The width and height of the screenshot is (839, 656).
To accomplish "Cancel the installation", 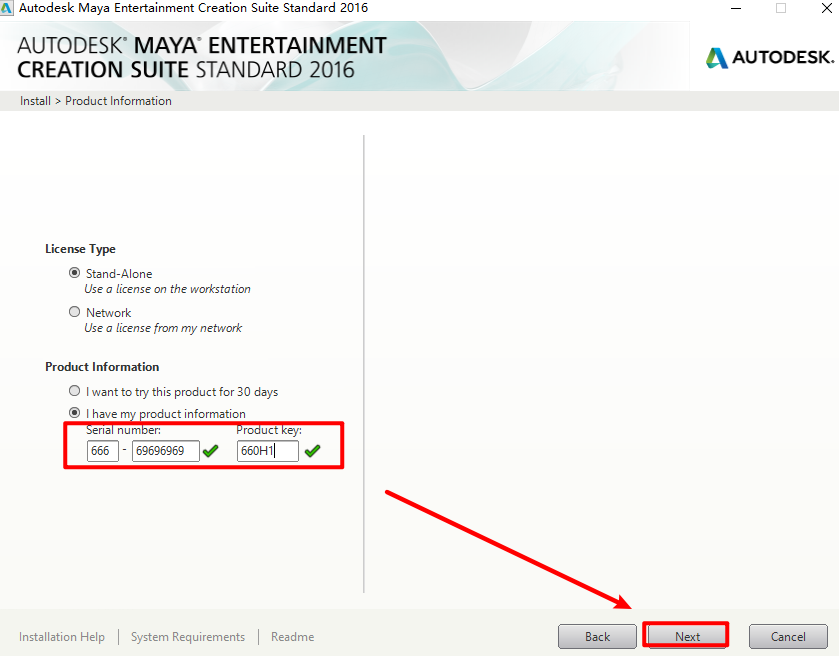I will coord(788,636).
